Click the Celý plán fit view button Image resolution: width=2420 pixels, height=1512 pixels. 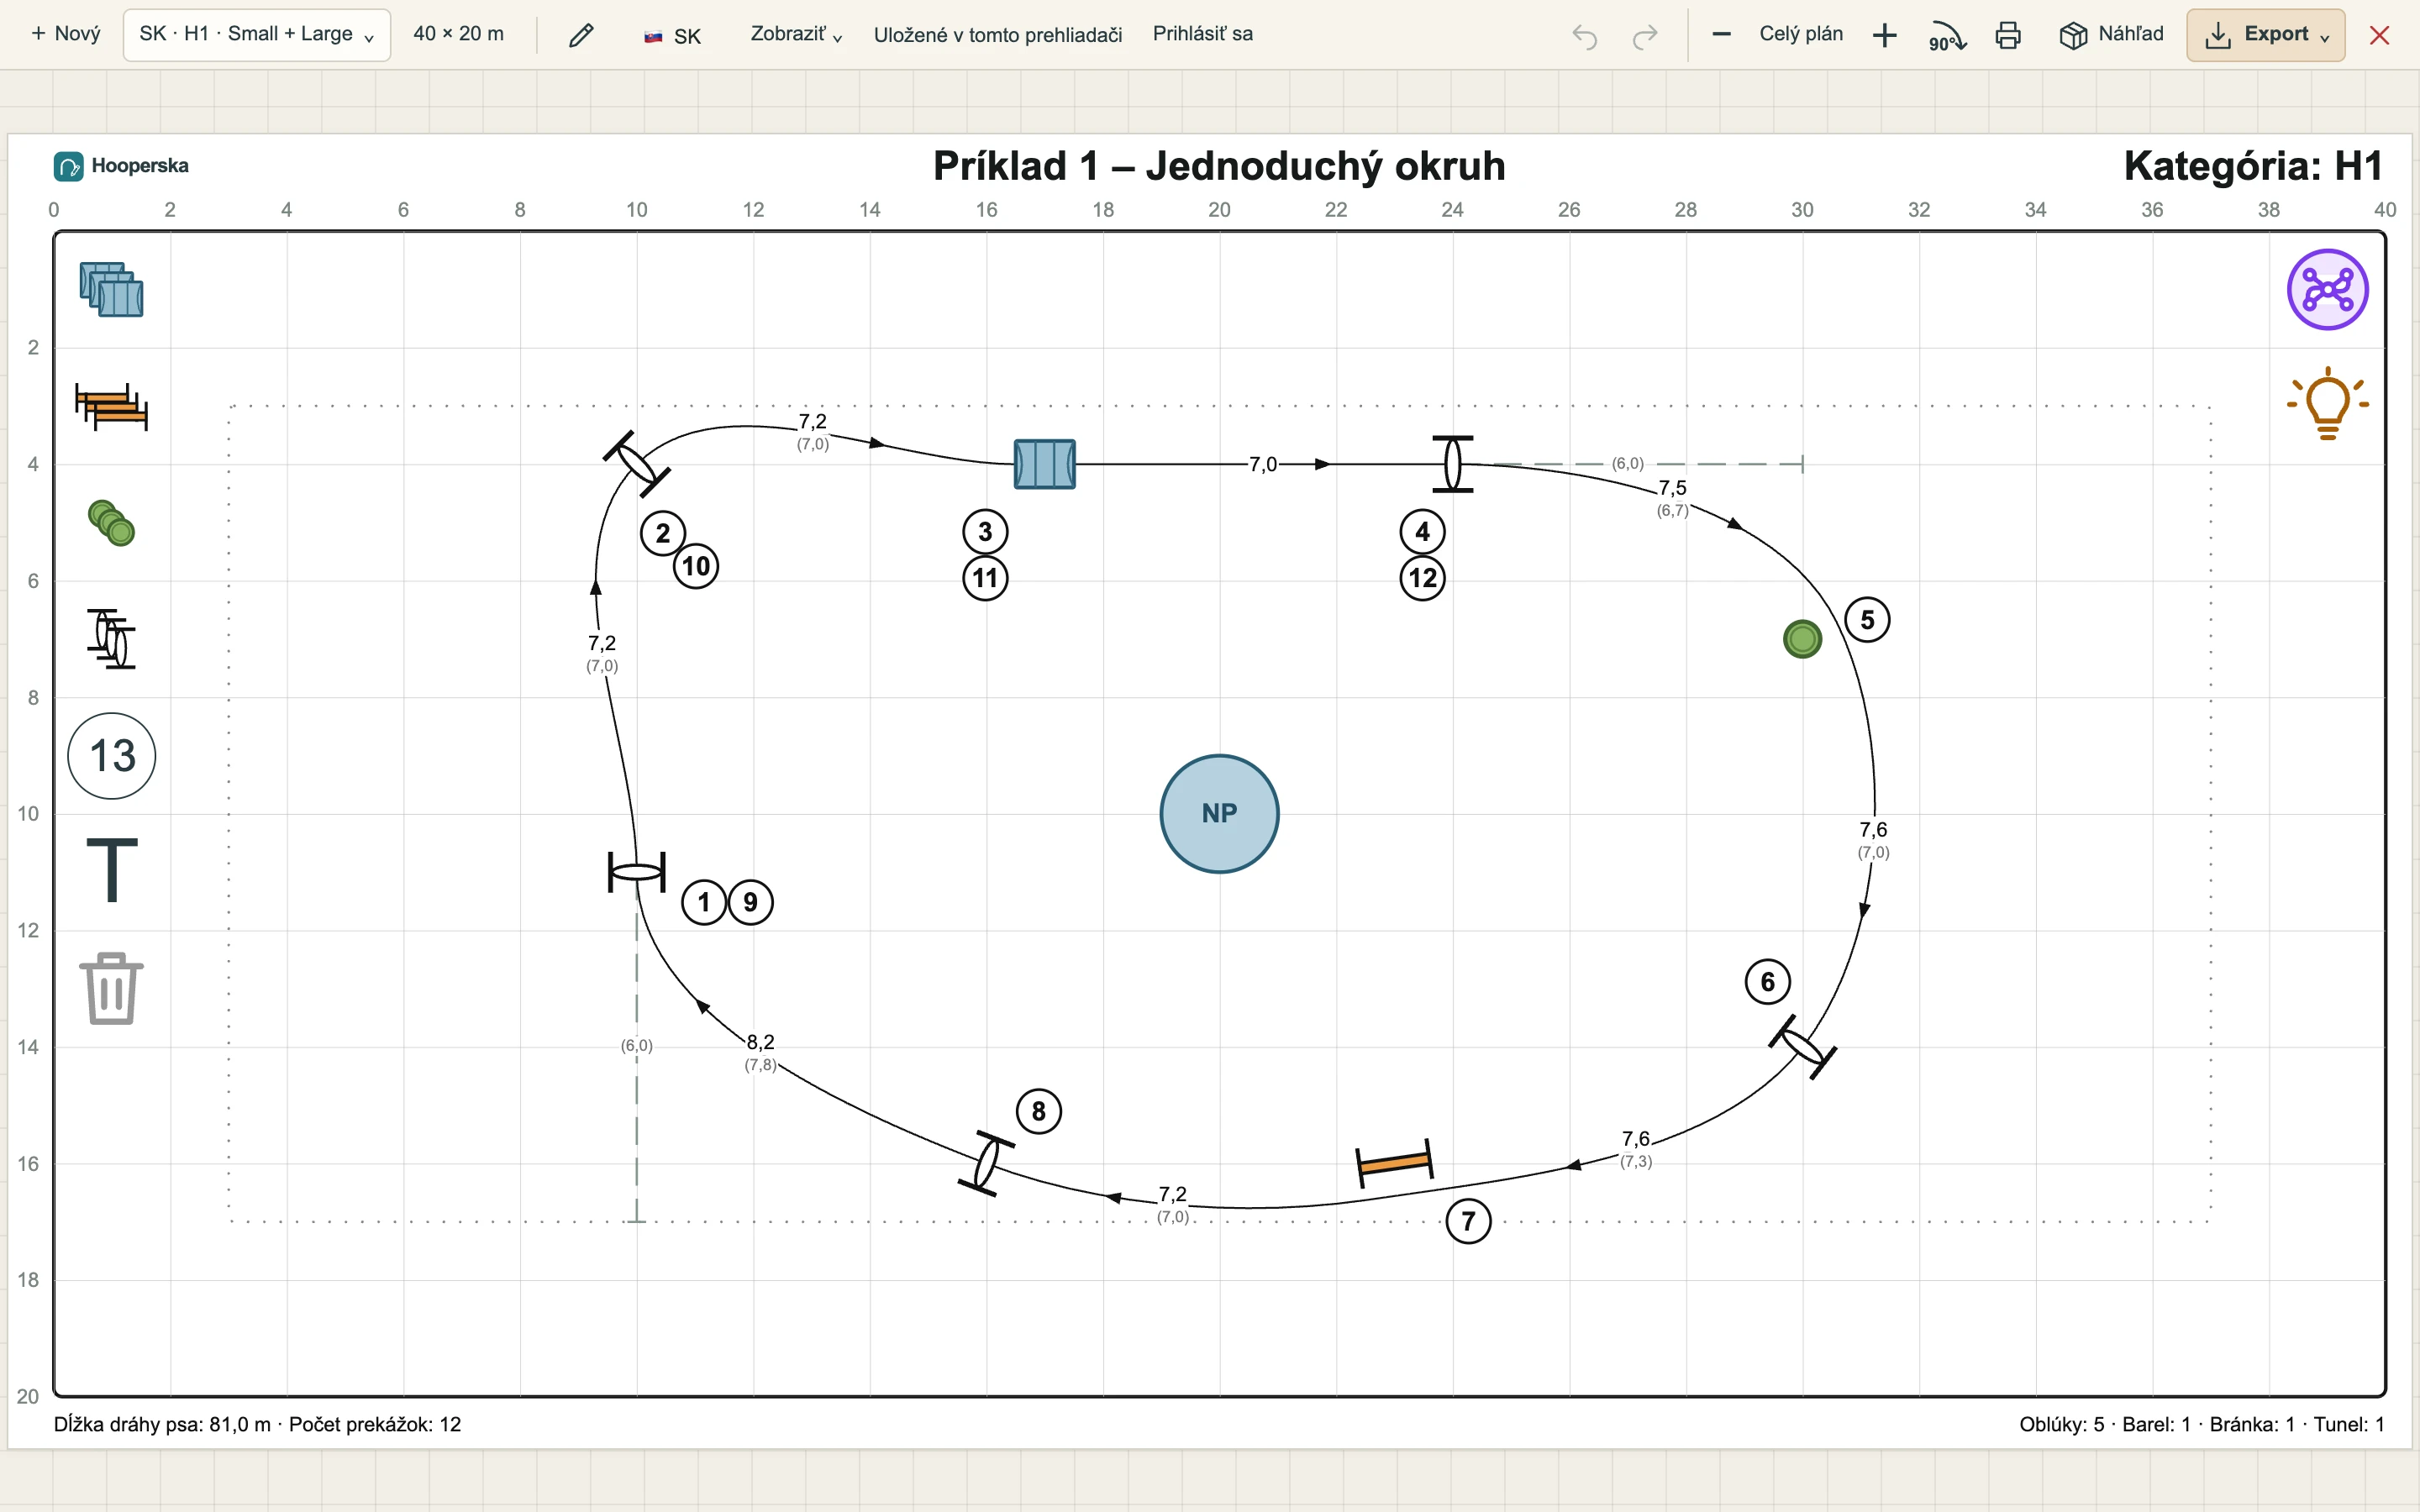(1801, 34)
